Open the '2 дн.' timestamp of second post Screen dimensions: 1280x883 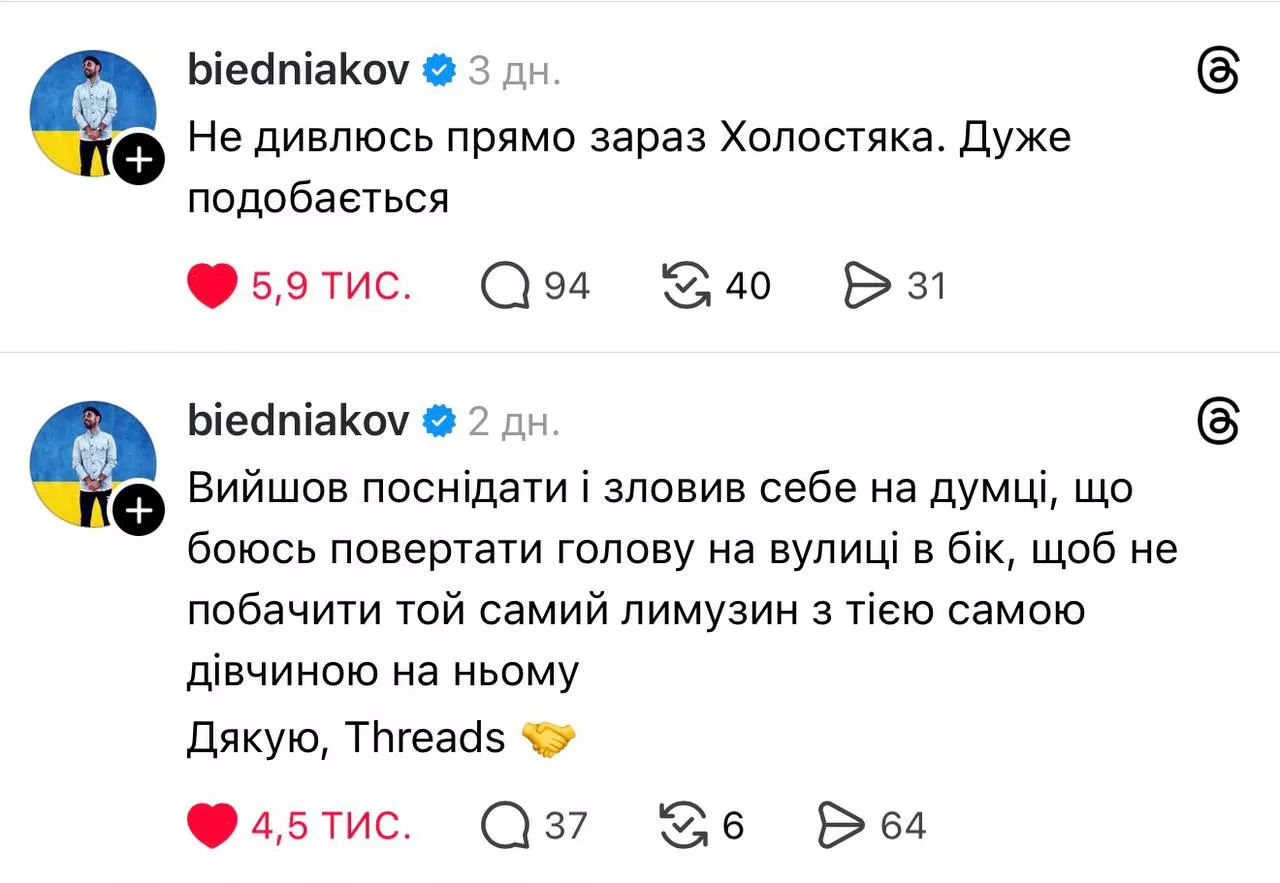(515, 422)
